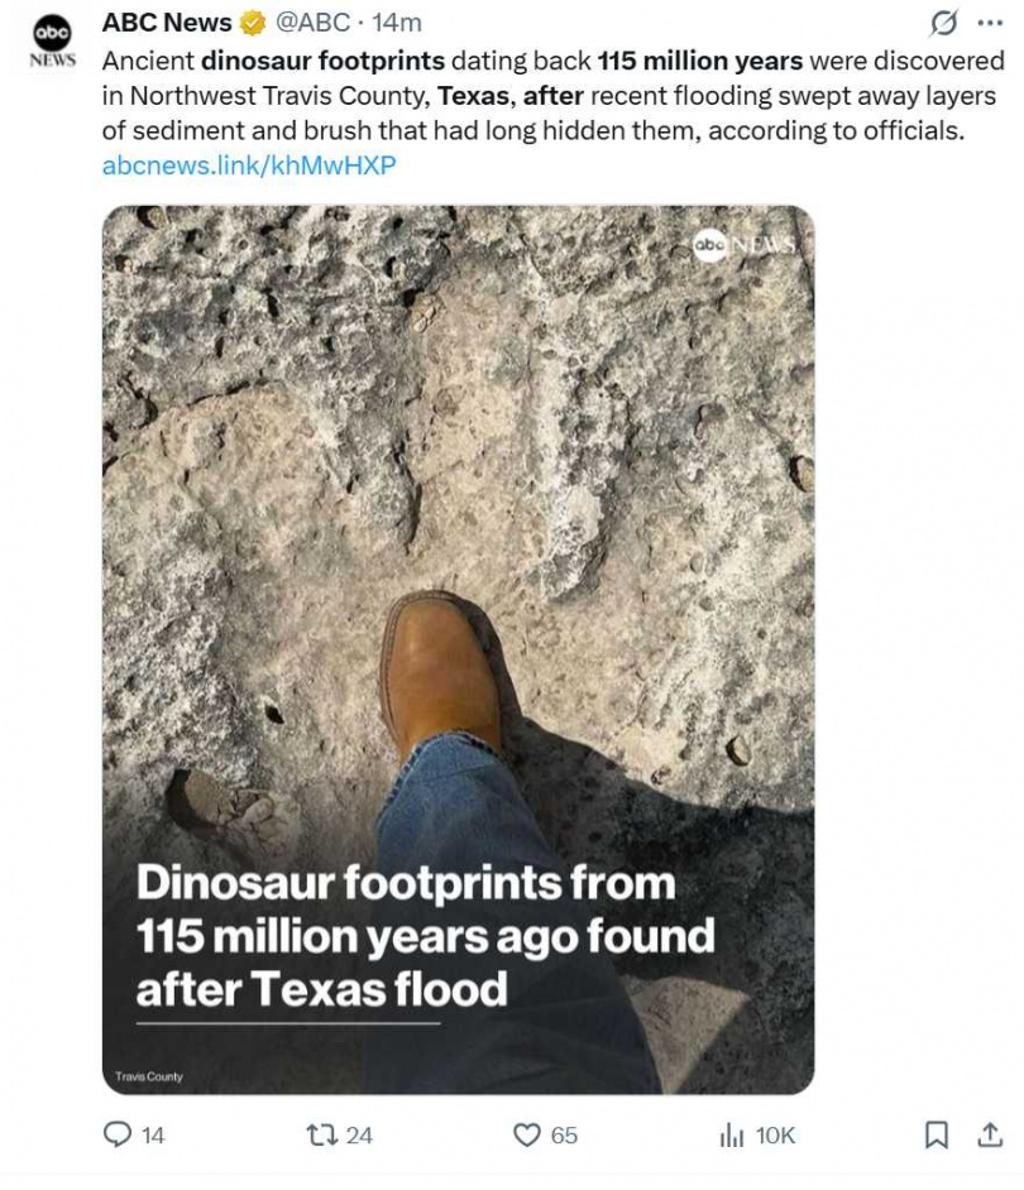The height and width of the screenshot is (1190, 1024).
Task: Open the @ABC handle link
Action: tap(311, 22)
